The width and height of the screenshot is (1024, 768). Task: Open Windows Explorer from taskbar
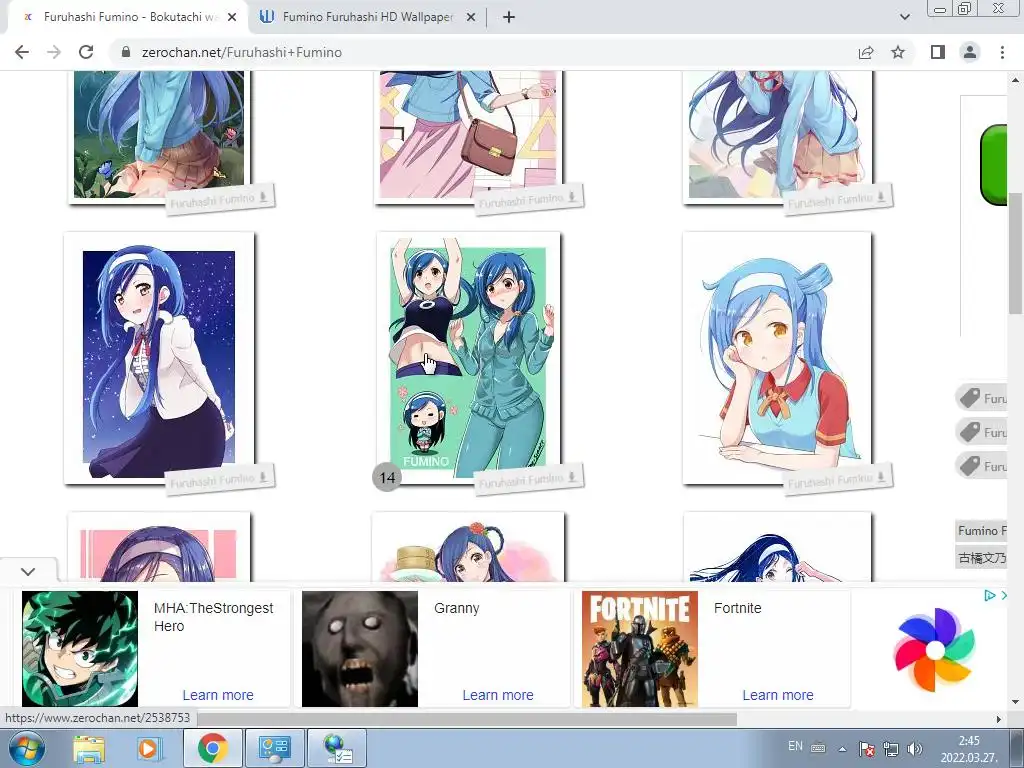[x=89, y=748]
